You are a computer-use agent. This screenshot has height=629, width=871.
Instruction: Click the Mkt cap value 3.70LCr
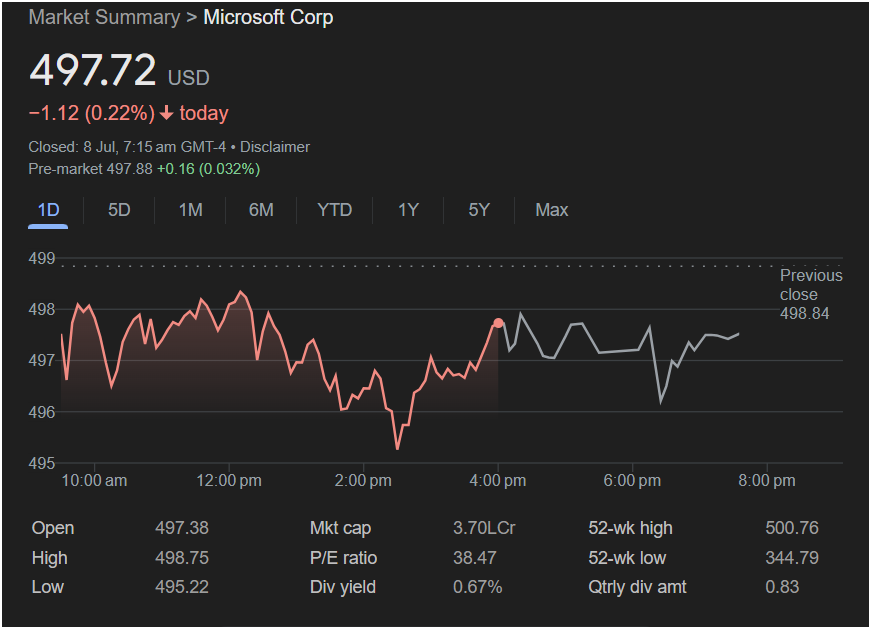click(x=484, y=528)
